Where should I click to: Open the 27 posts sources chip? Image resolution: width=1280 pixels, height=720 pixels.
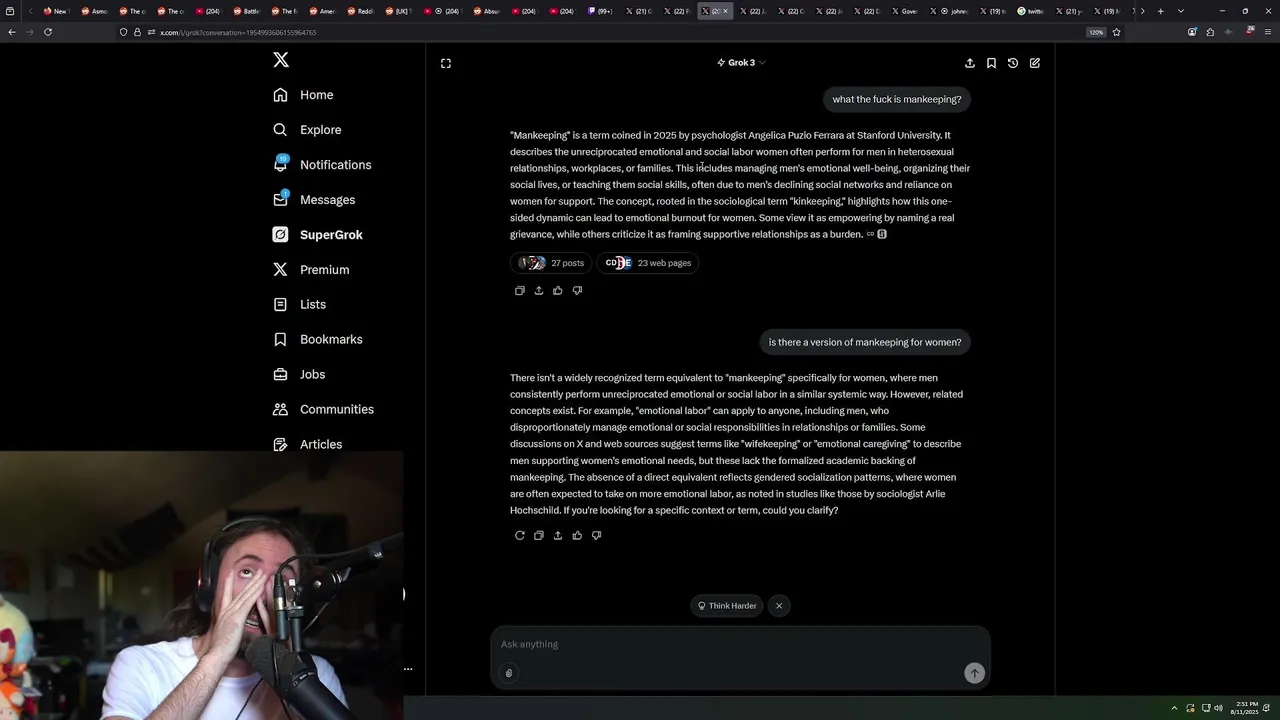pyautogui.click(x=552, y=263)
